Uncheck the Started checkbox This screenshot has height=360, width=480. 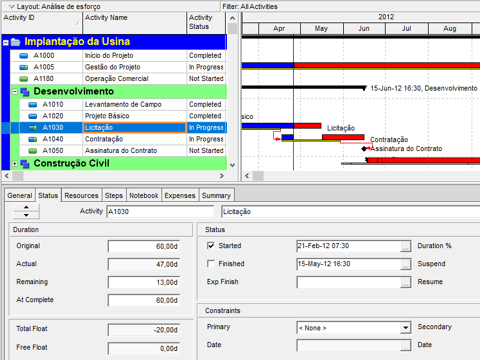(211, 246)
